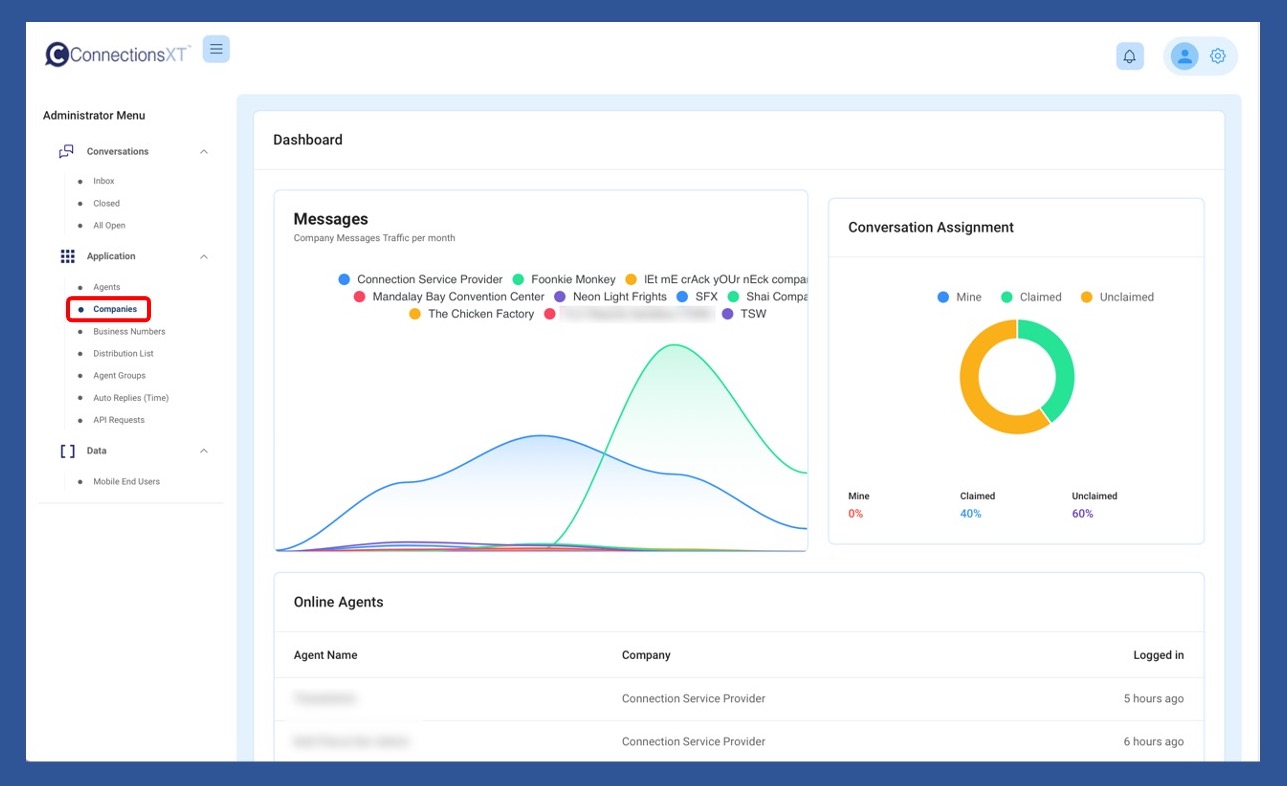Toggle Foonkie Monkey series in chart legend
This screenshot has height=786, width=1287.
pyautogui.click(x=564, y=280)
